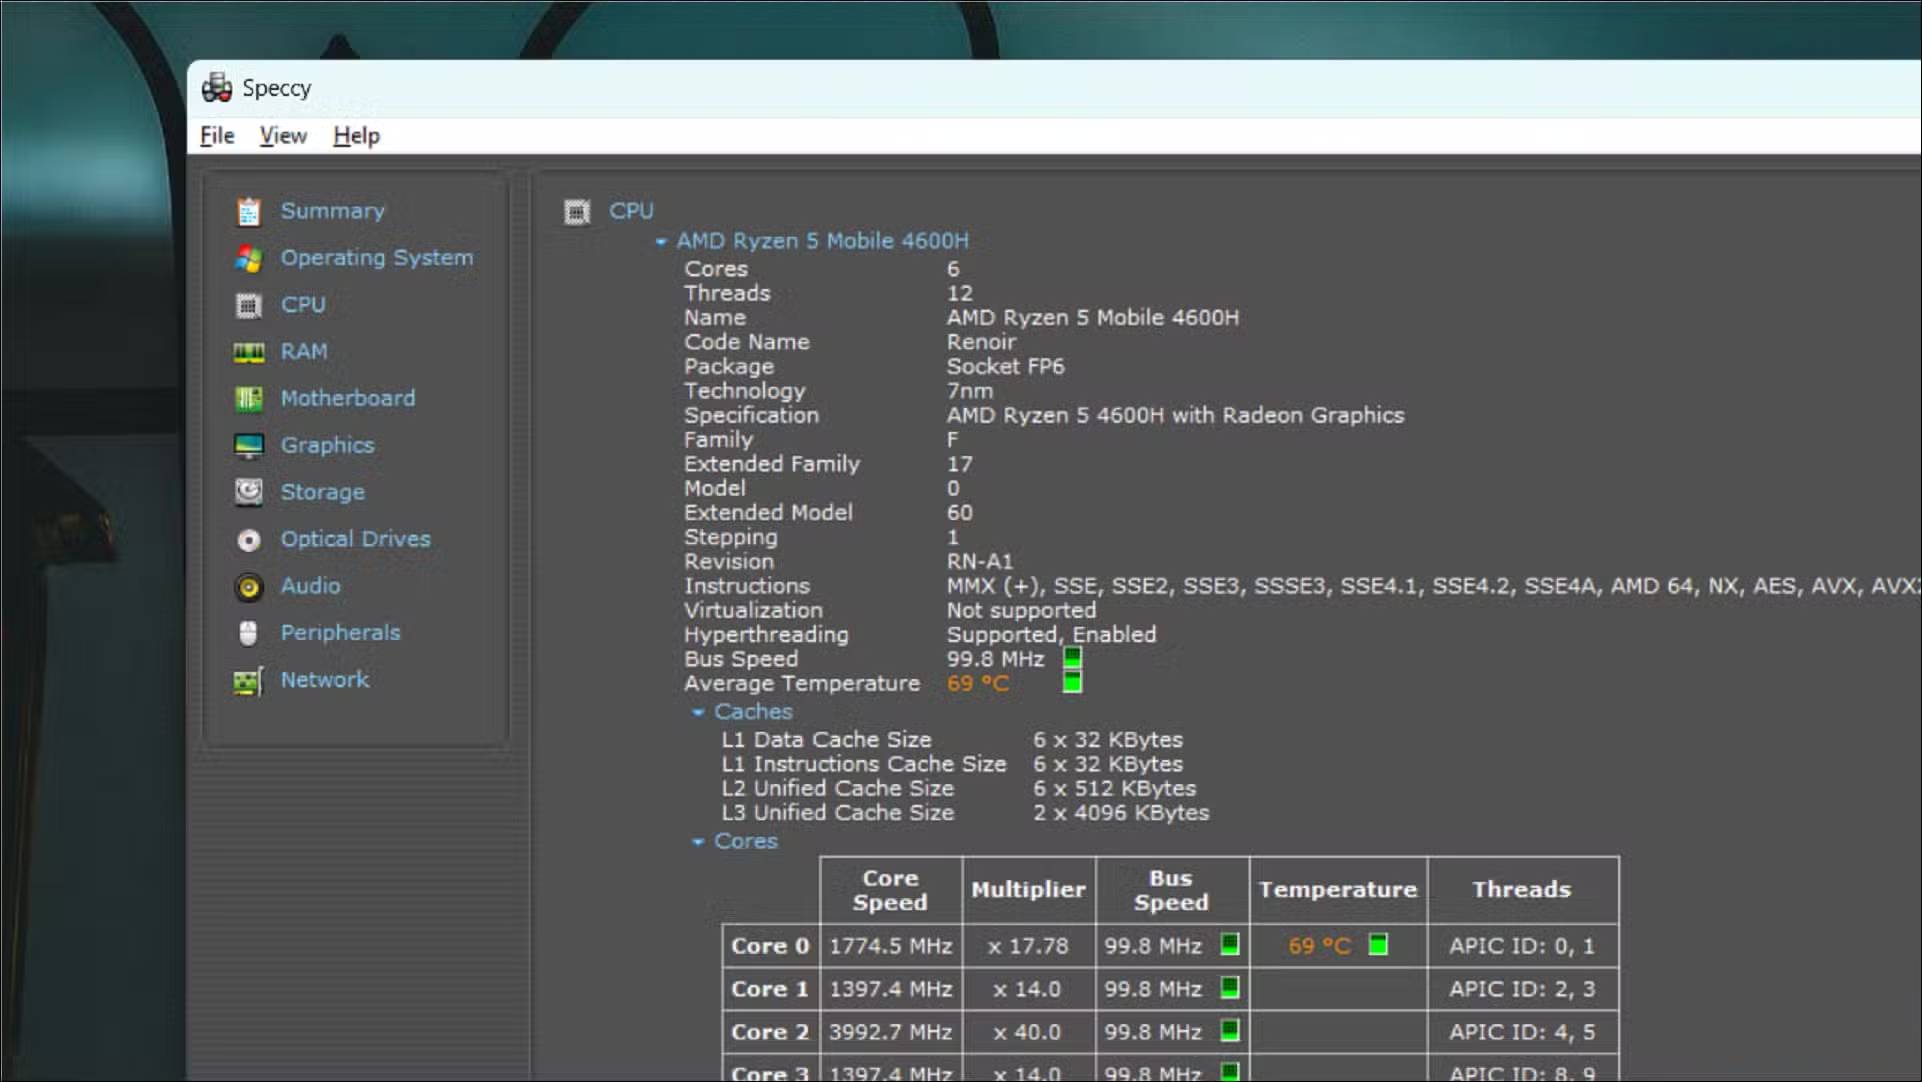This screenshot has height=1082, width=1922.
Task: Select the CPU link in sidebar
Action: (x=302, y=305)
